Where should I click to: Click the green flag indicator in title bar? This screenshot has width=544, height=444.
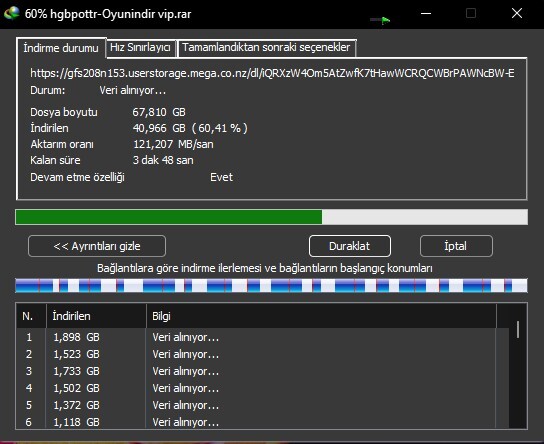tap(385, 21)
